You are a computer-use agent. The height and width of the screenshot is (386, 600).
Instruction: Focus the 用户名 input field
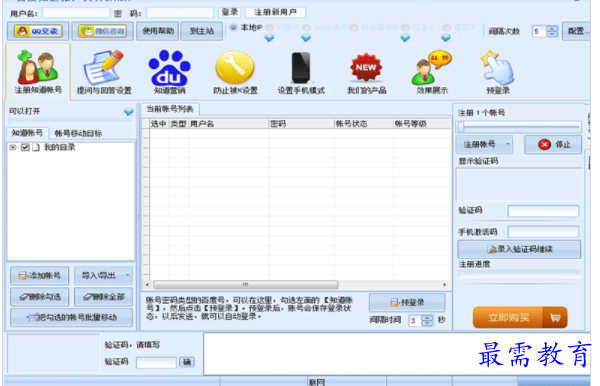[76, 13]
